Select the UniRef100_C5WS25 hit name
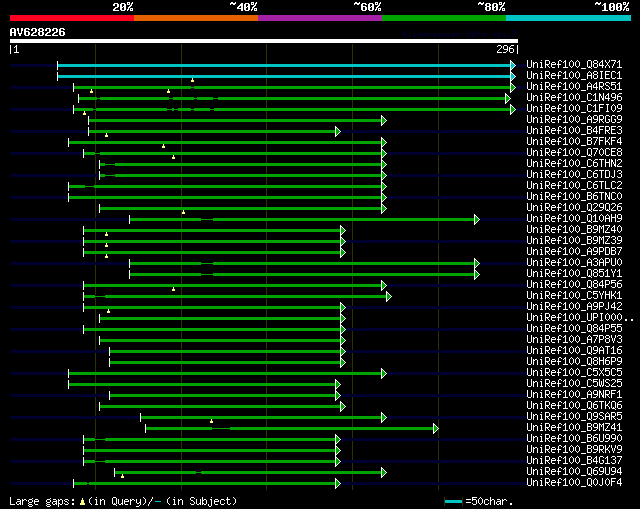 574,384
